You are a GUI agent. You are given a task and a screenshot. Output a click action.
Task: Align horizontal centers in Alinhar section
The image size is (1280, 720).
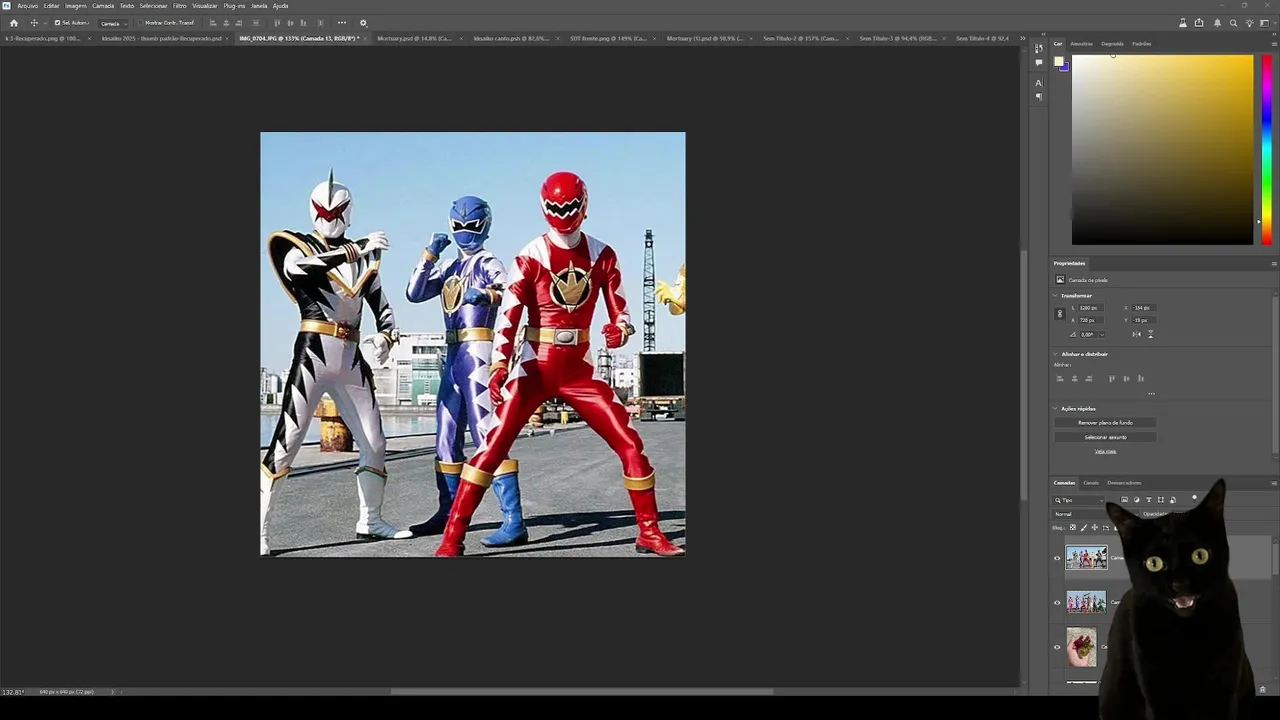coord(1075,378)
